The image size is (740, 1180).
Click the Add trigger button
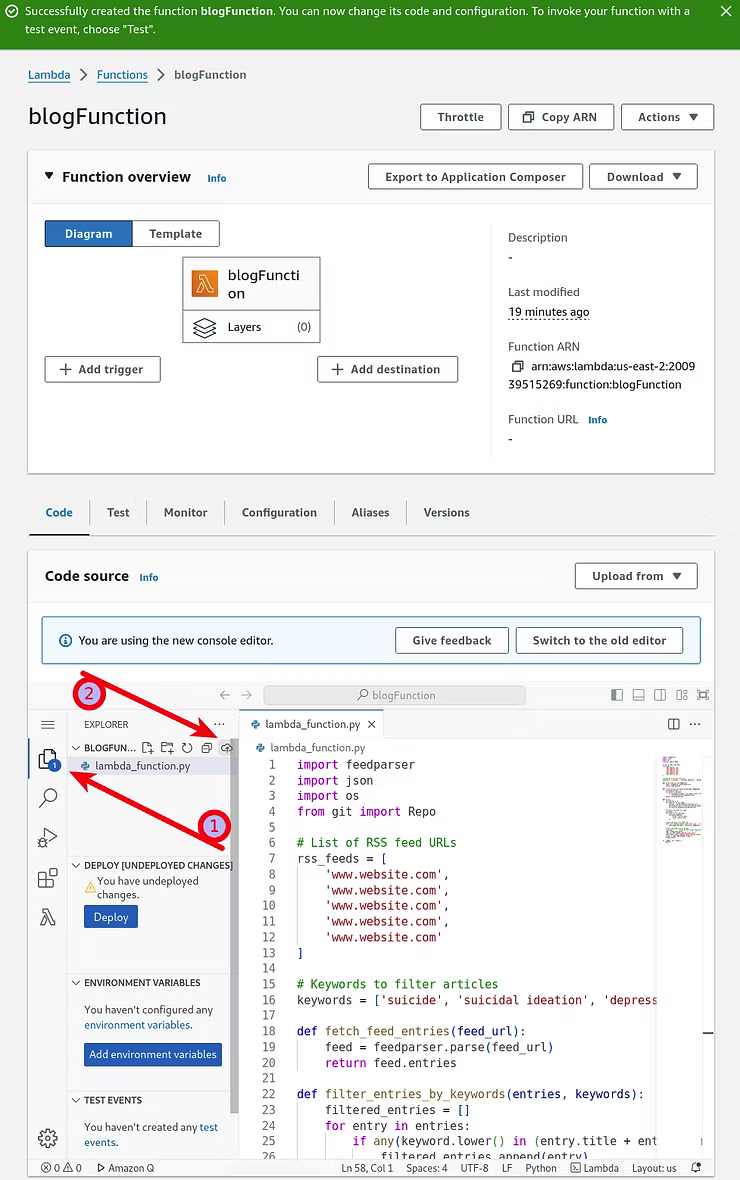pos(102,369)
